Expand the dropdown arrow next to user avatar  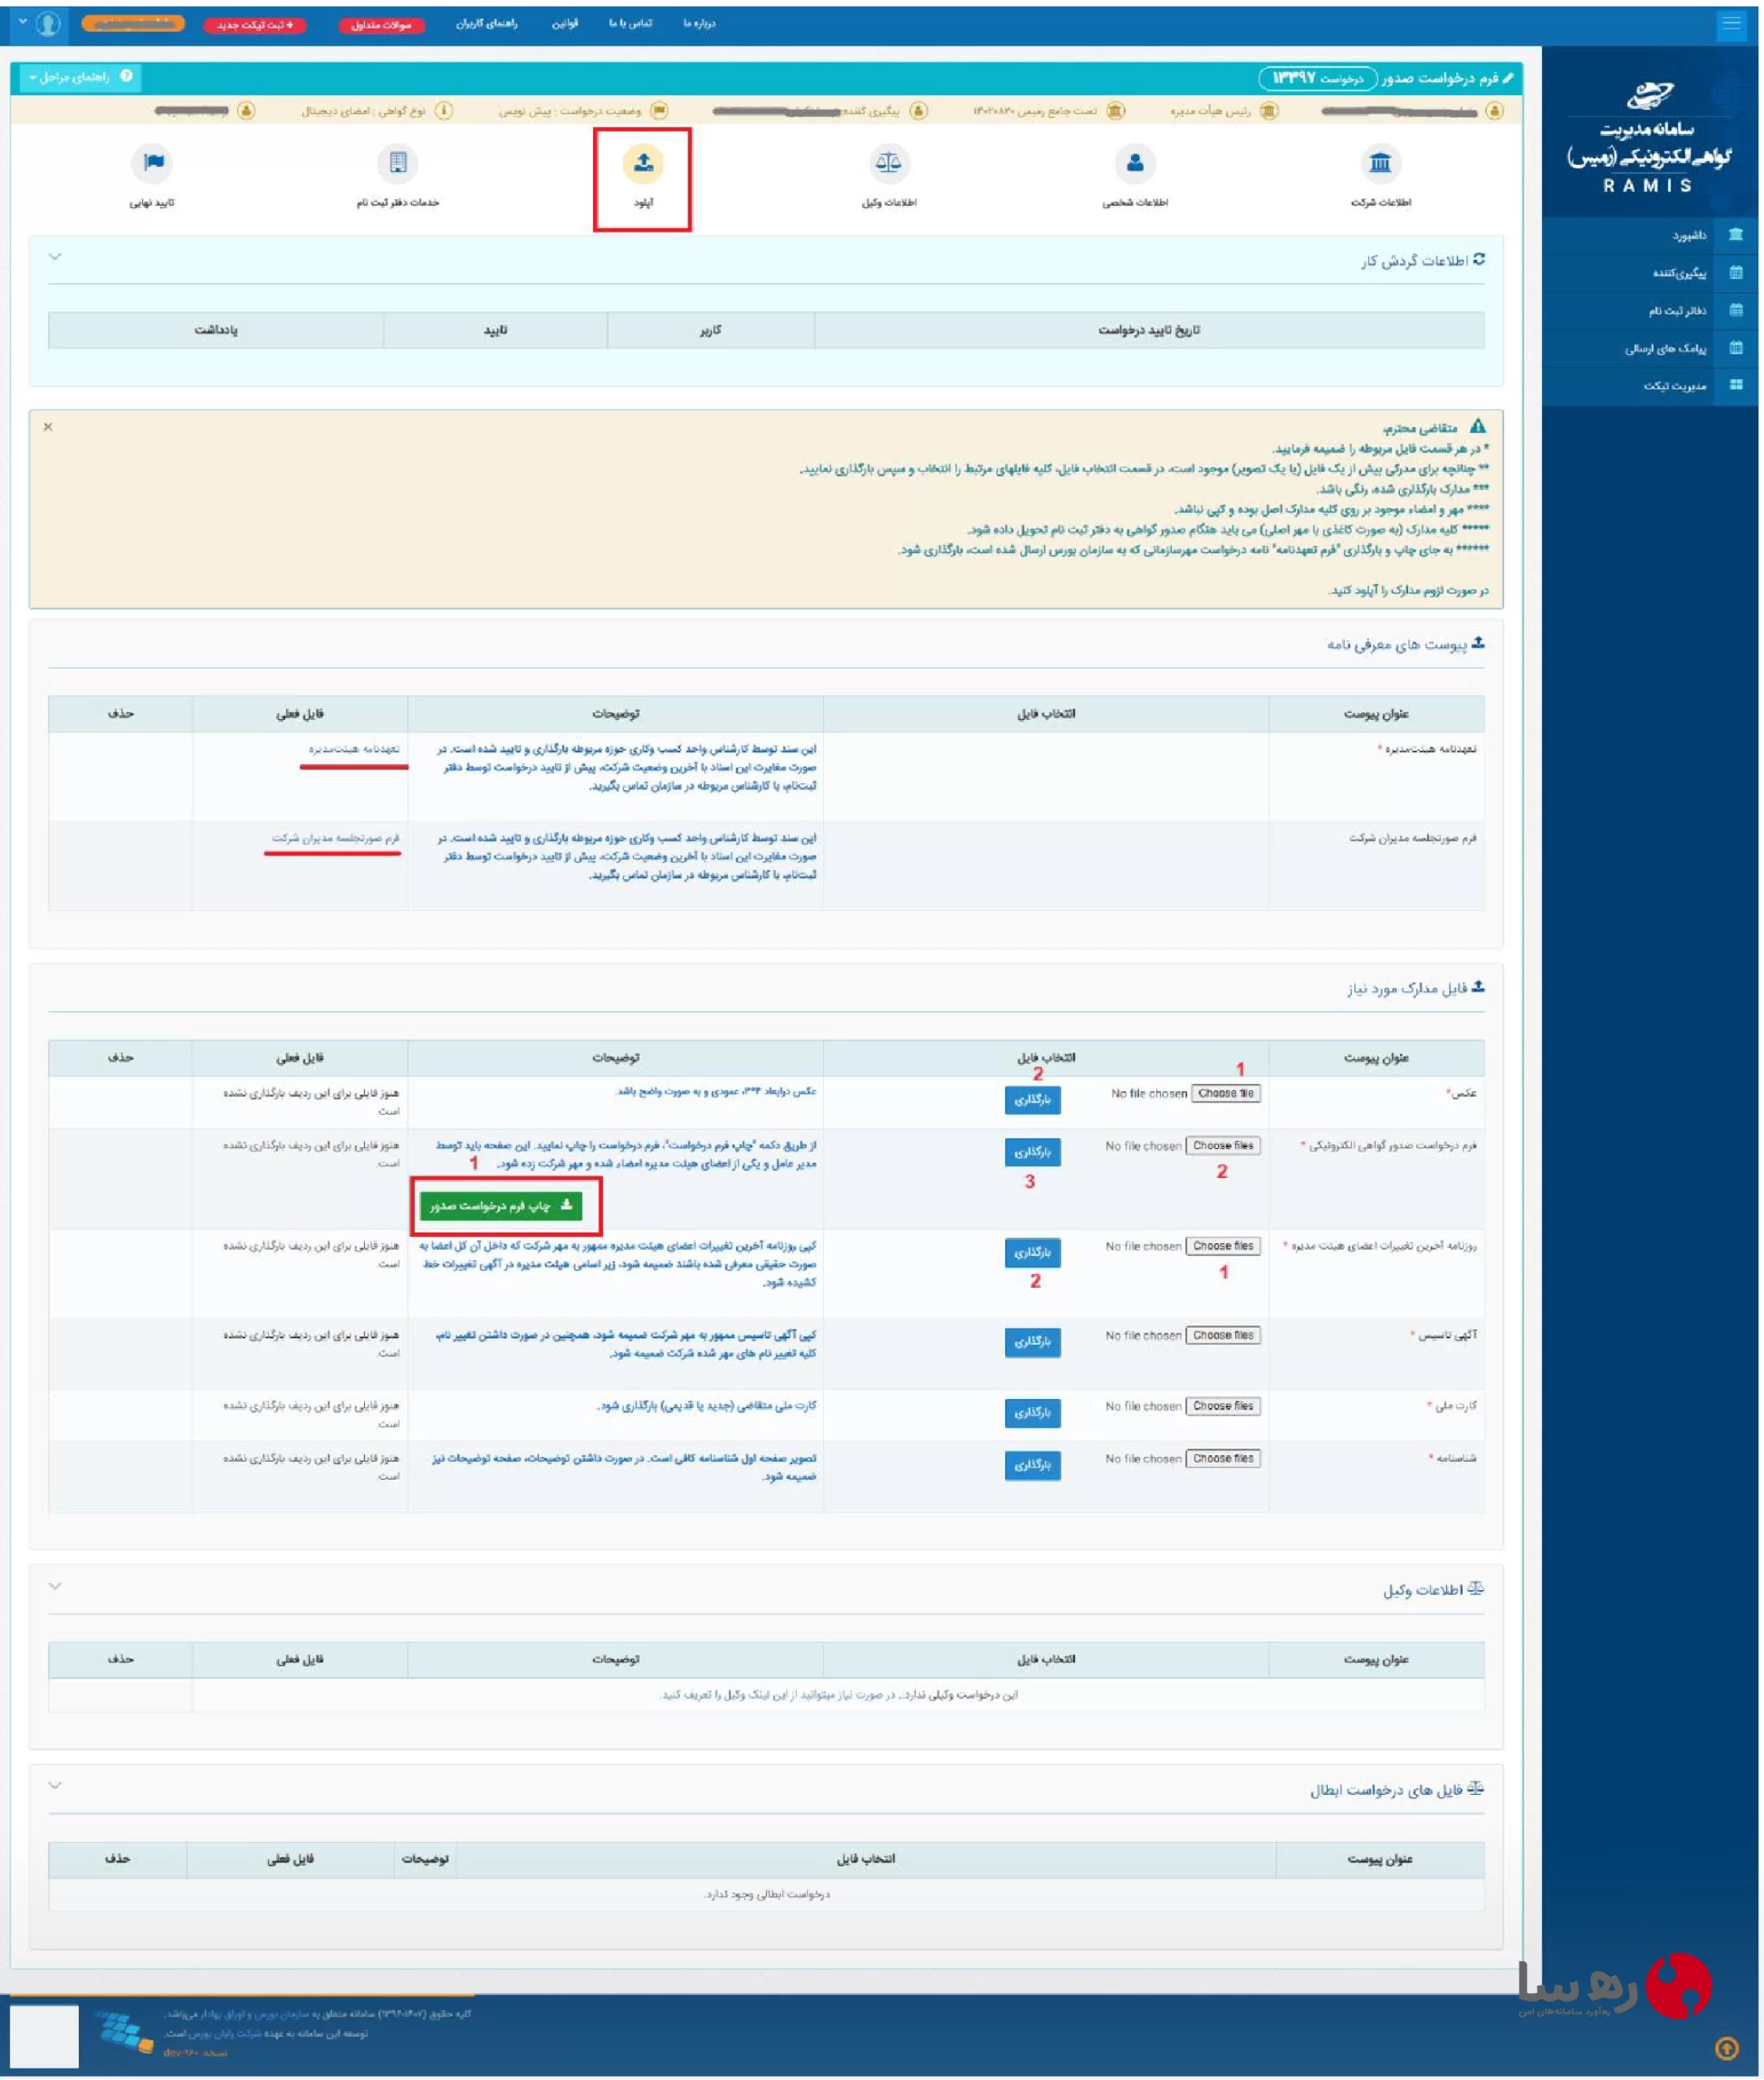22,22
